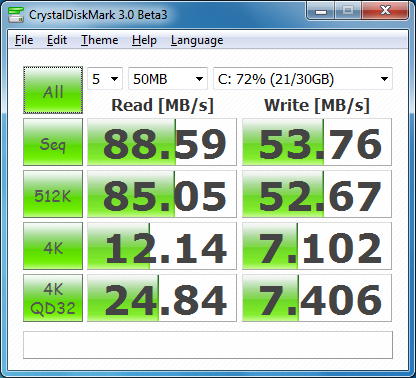This screenshot has height=378, width=416.
Task: Open the File menu
Action: (24, 40)
